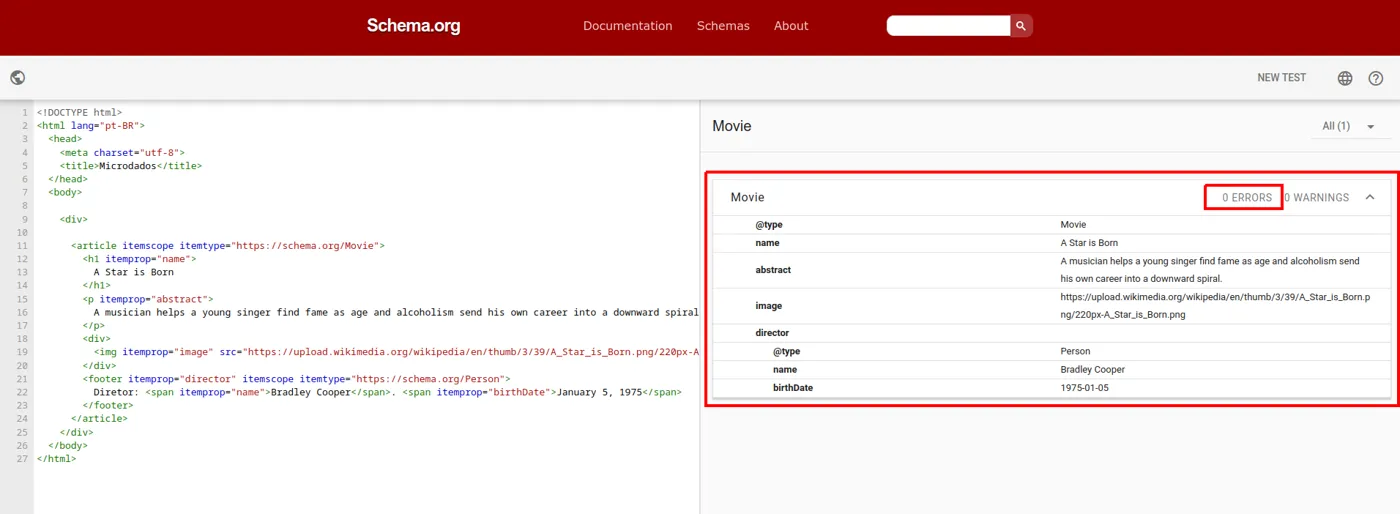Click the title Microdados code line
This screenshot has width=1400, height=514.
click(x=130, y=166)
